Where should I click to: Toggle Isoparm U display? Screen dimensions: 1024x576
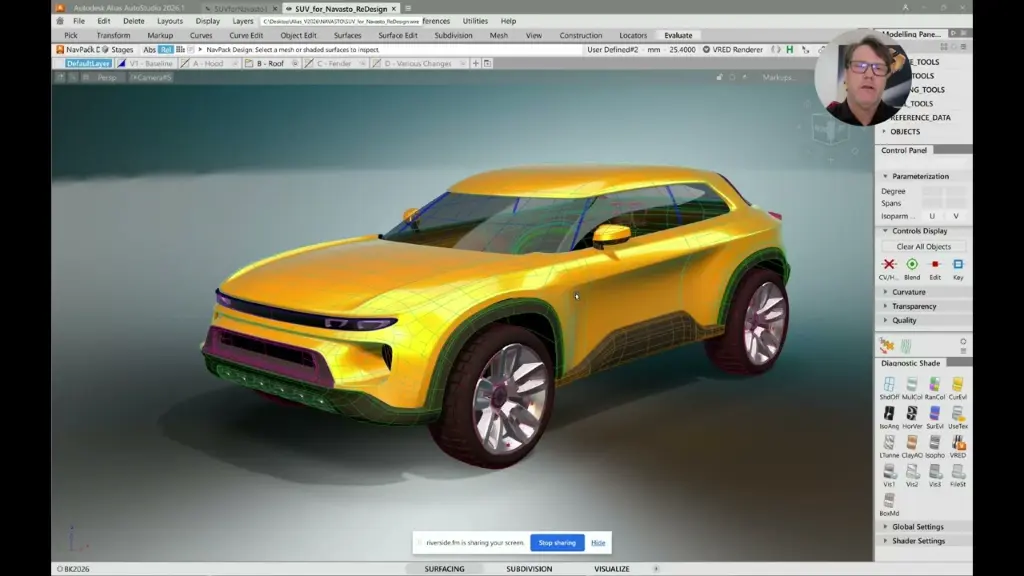[x=932, y=216]
